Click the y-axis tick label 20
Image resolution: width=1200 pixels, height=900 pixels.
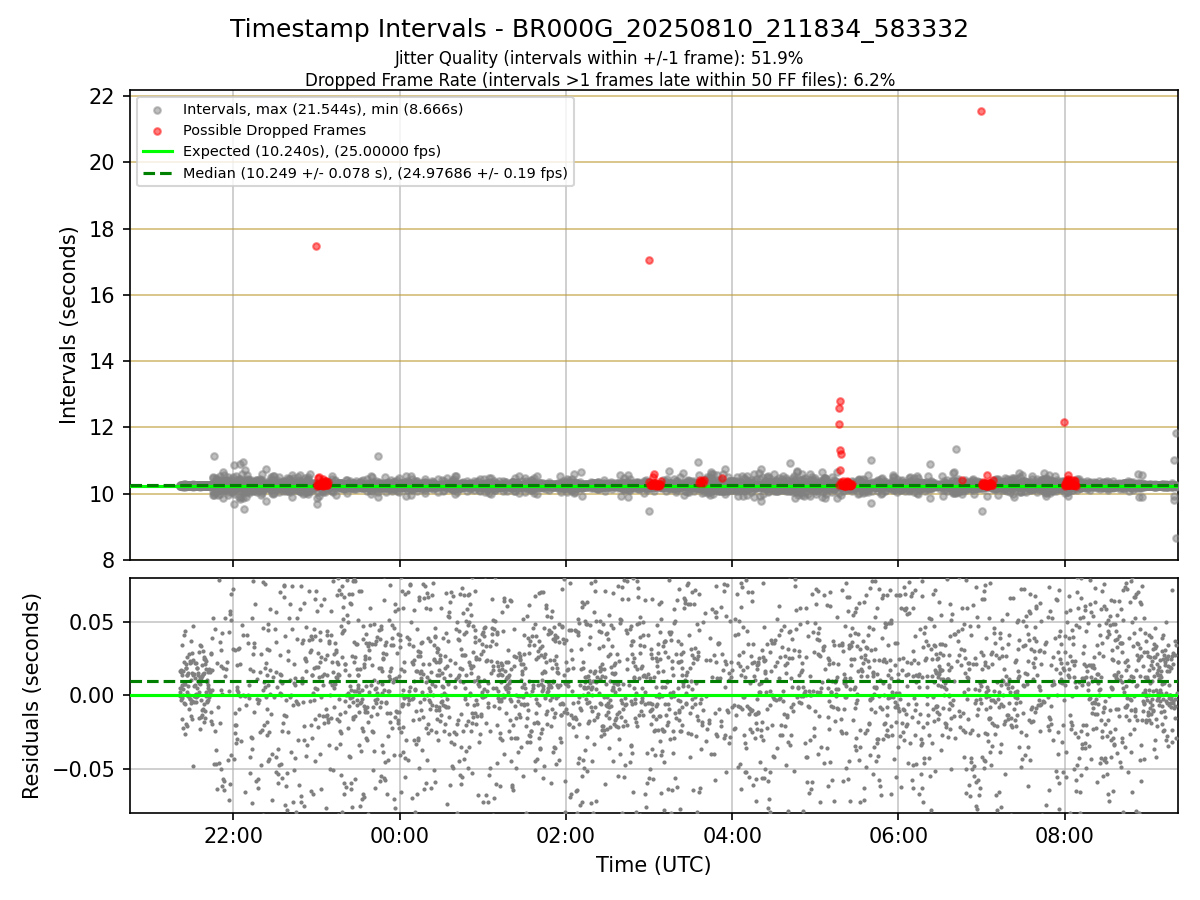tap(101, 163)
